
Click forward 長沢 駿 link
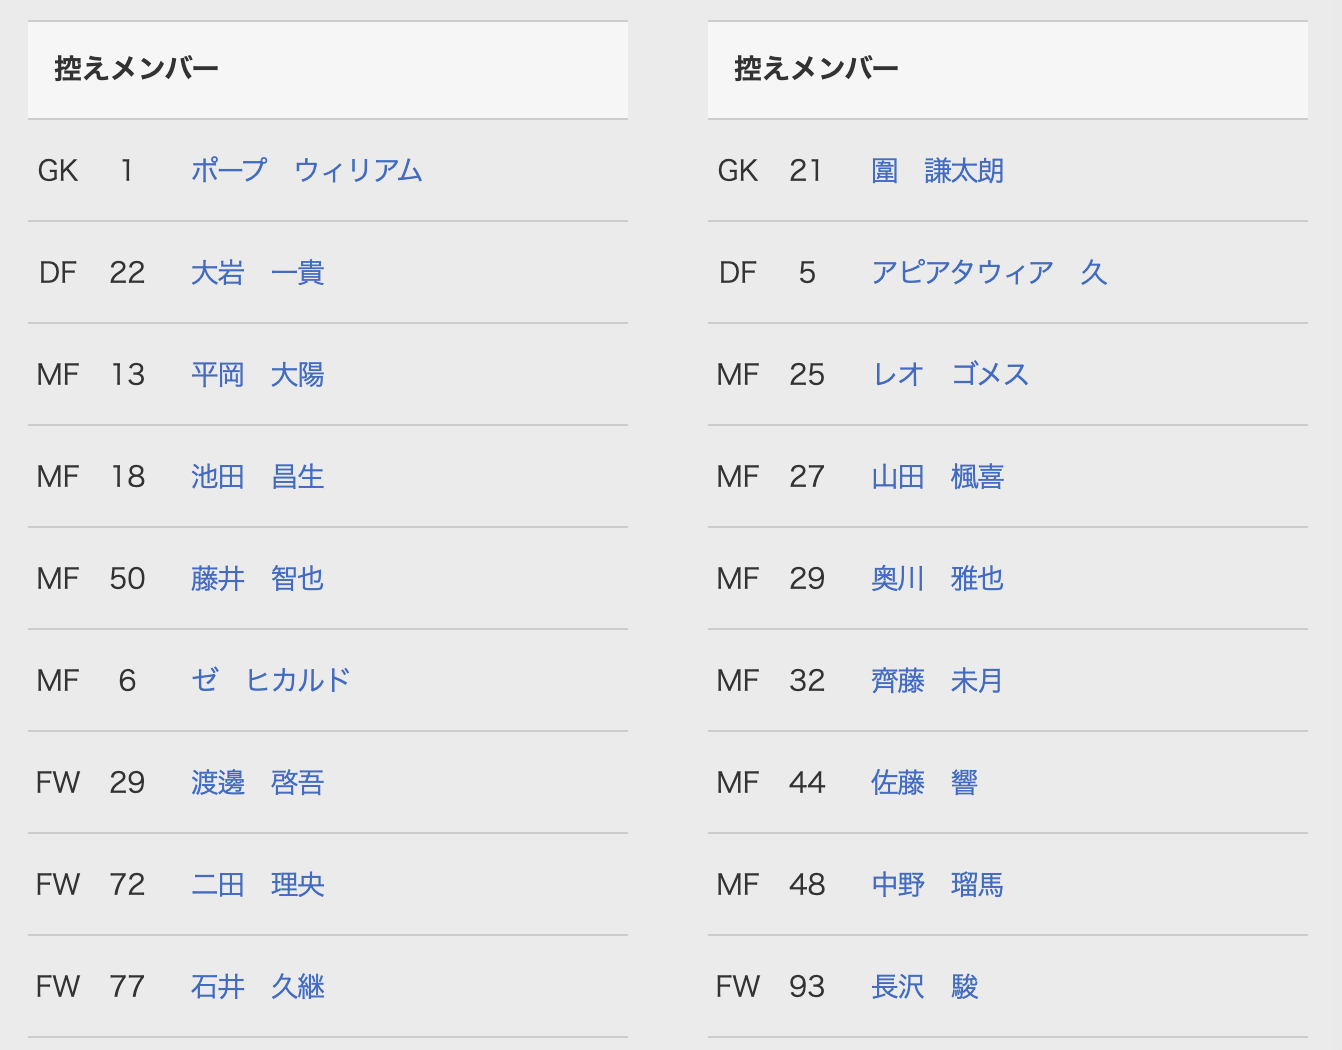pos(924,987)
